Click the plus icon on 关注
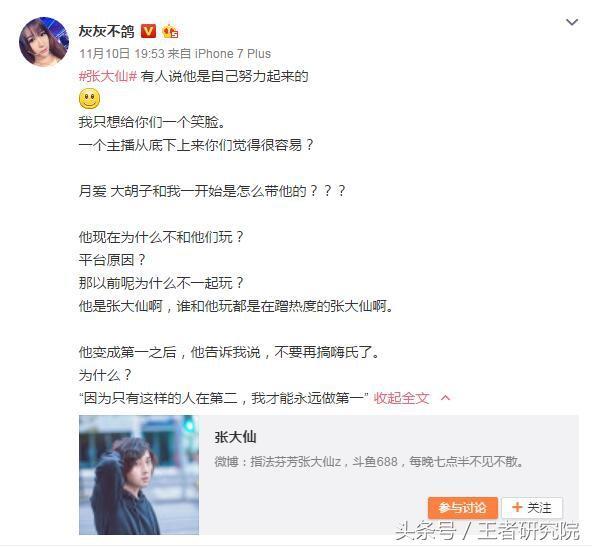 pyautogui.click(x=517, y=507)
